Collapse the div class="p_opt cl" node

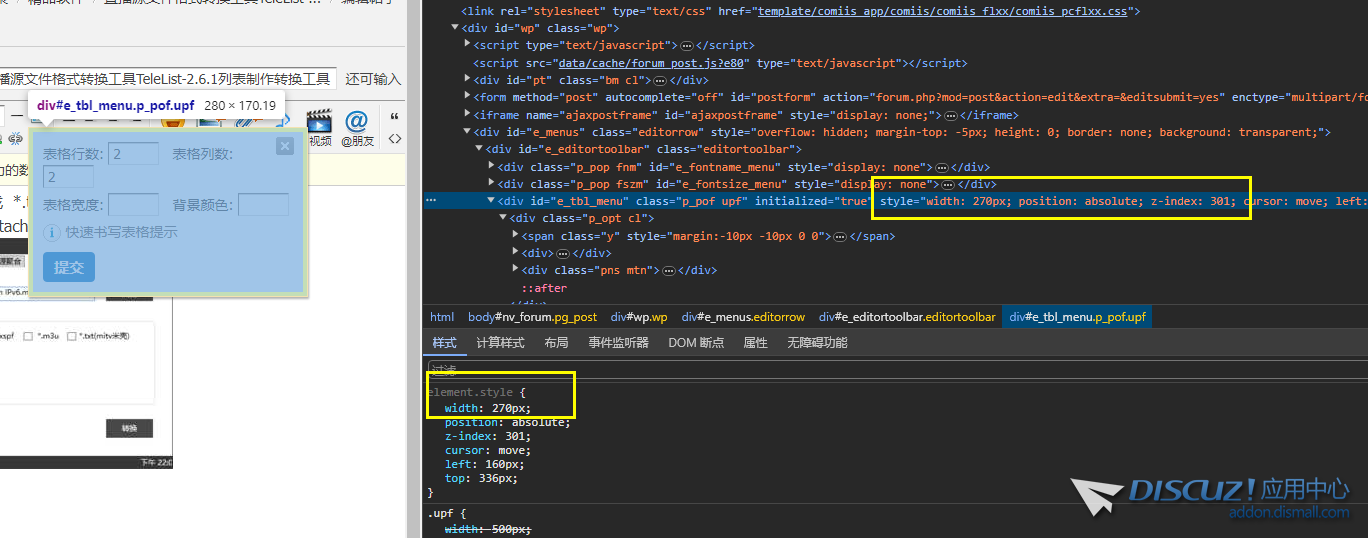coord(504,218)
